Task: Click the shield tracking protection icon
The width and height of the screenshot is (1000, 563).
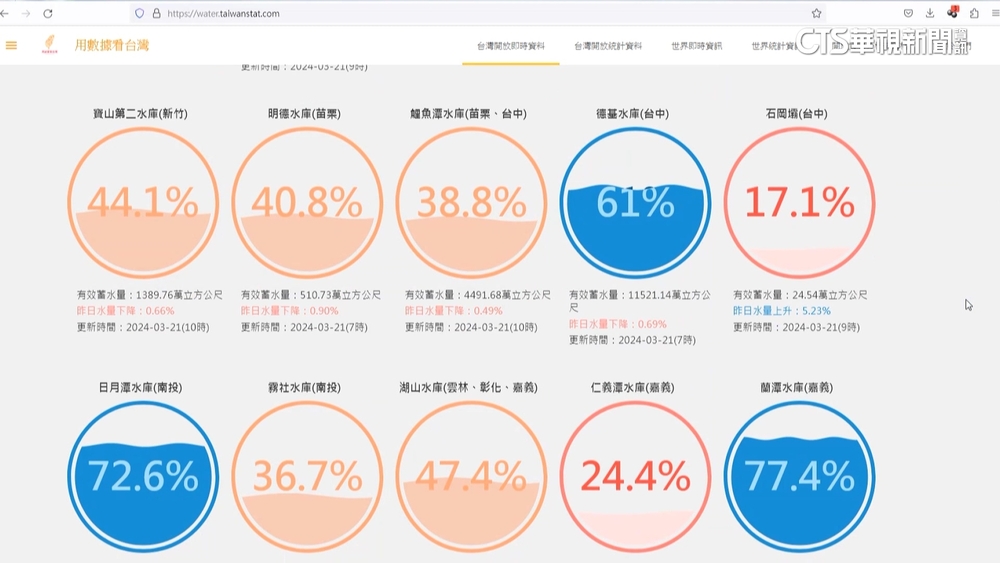Action: pyautogui.click(x=139, y=13)
